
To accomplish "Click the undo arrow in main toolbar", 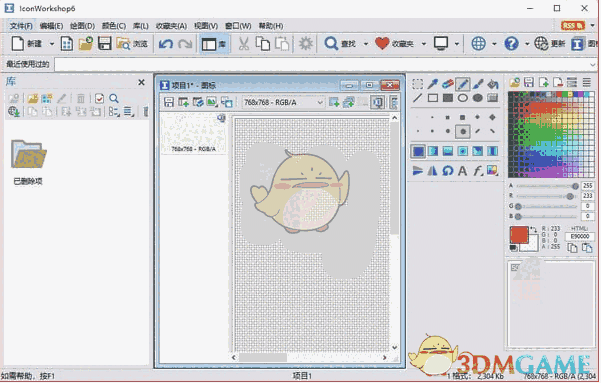I will 166,44.
